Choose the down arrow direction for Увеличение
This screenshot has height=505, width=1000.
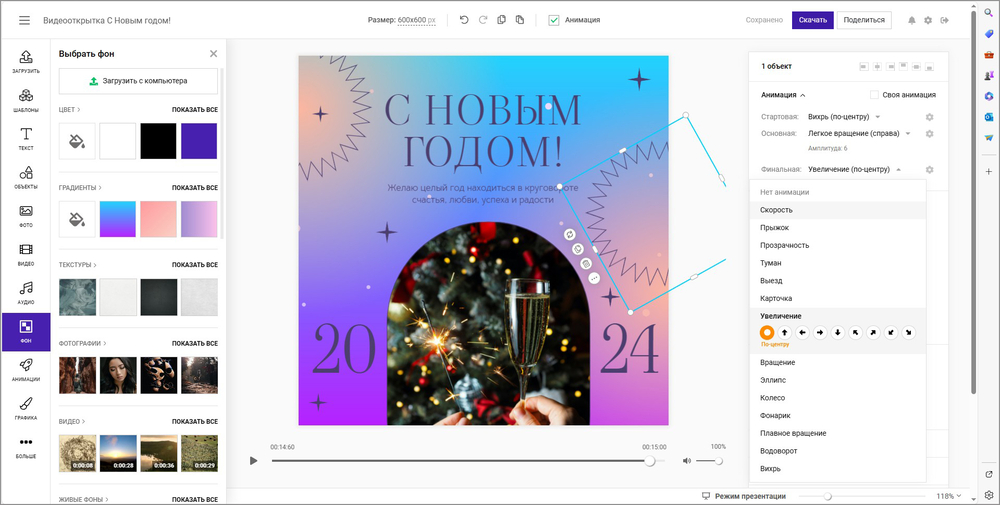pos(838,332)
